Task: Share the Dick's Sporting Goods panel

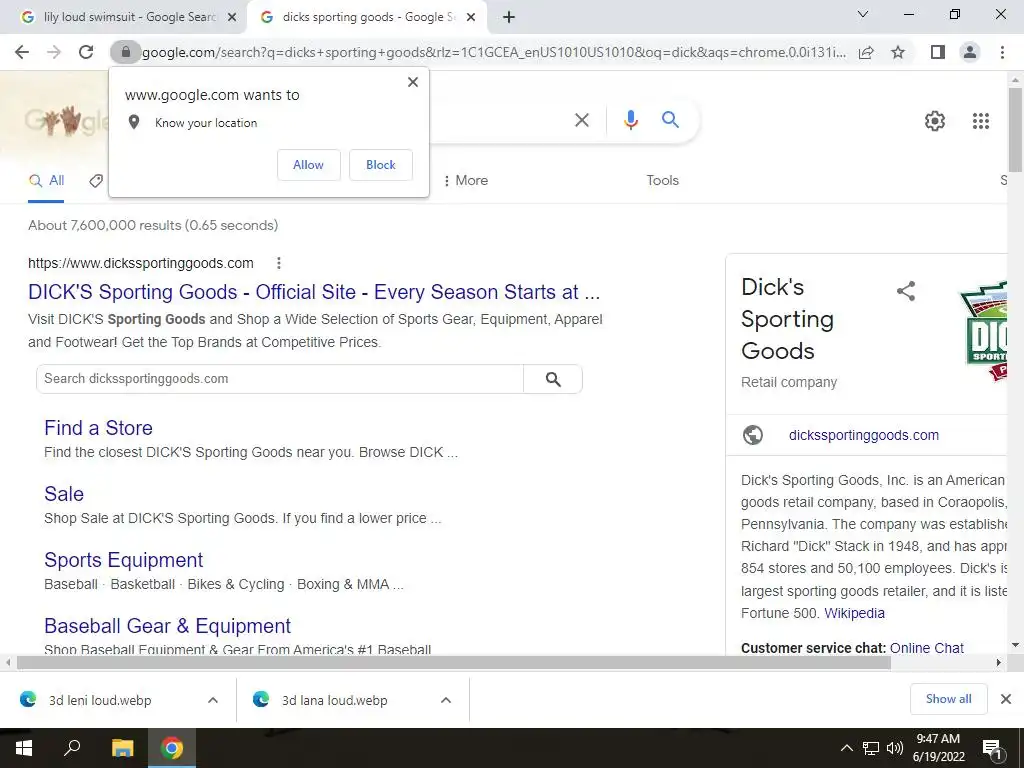Action: [905, 291]
